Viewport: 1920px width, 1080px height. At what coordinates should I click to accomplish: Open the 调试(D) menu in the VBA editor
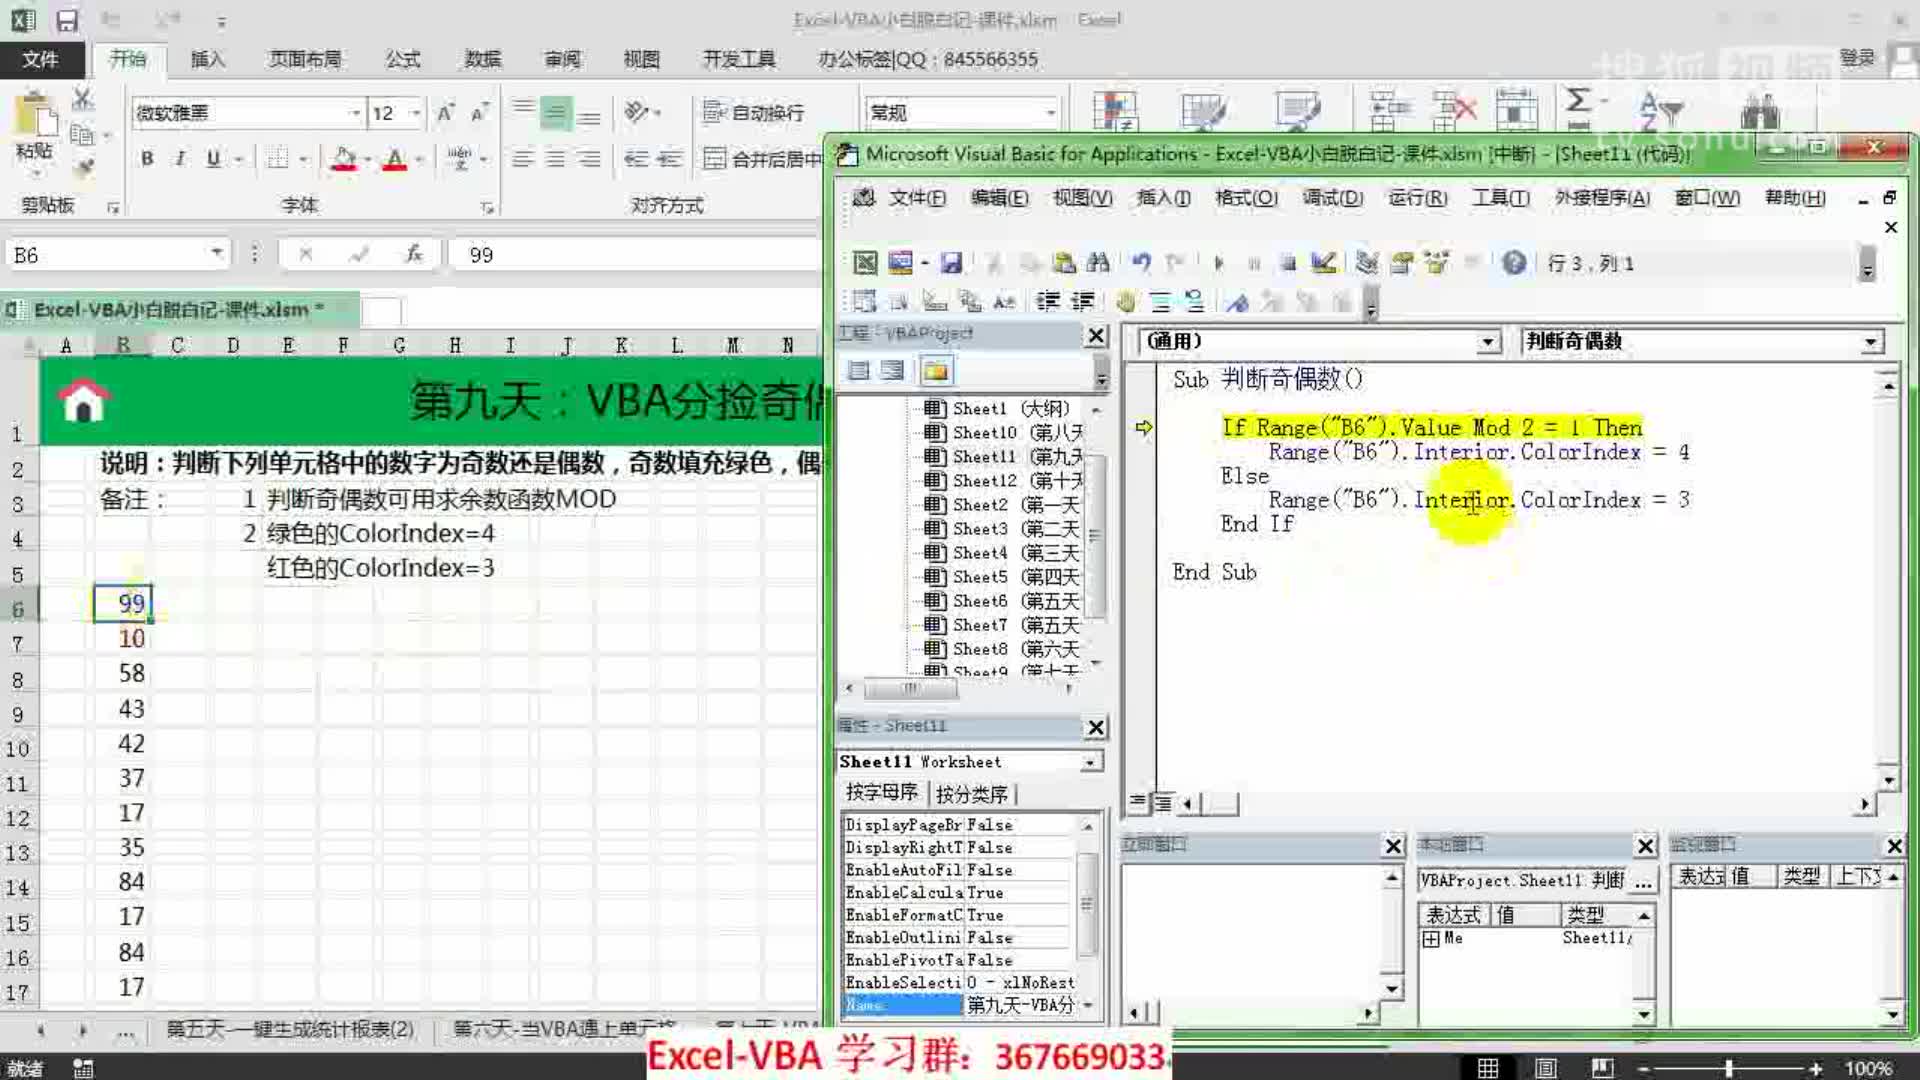(1333, 198)
